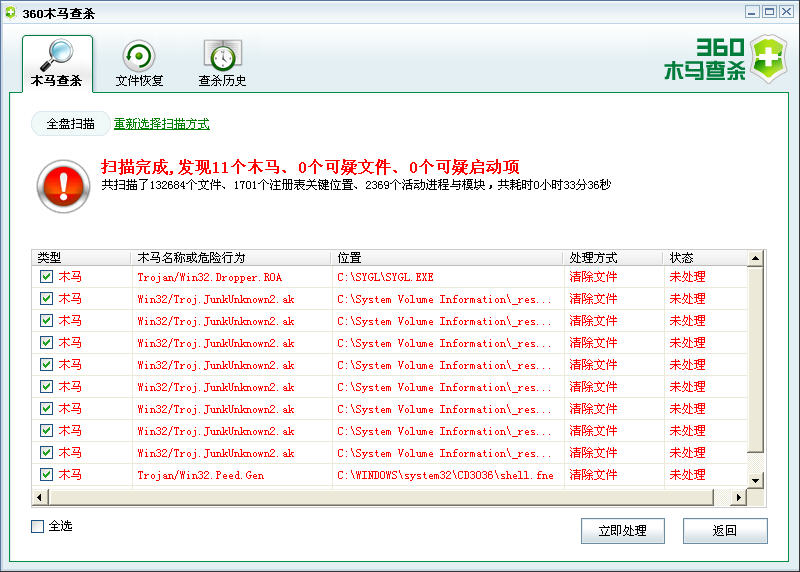Click the 全盘扫描 button
Screen dimensions: 800x572
click(x=70, y=123)
